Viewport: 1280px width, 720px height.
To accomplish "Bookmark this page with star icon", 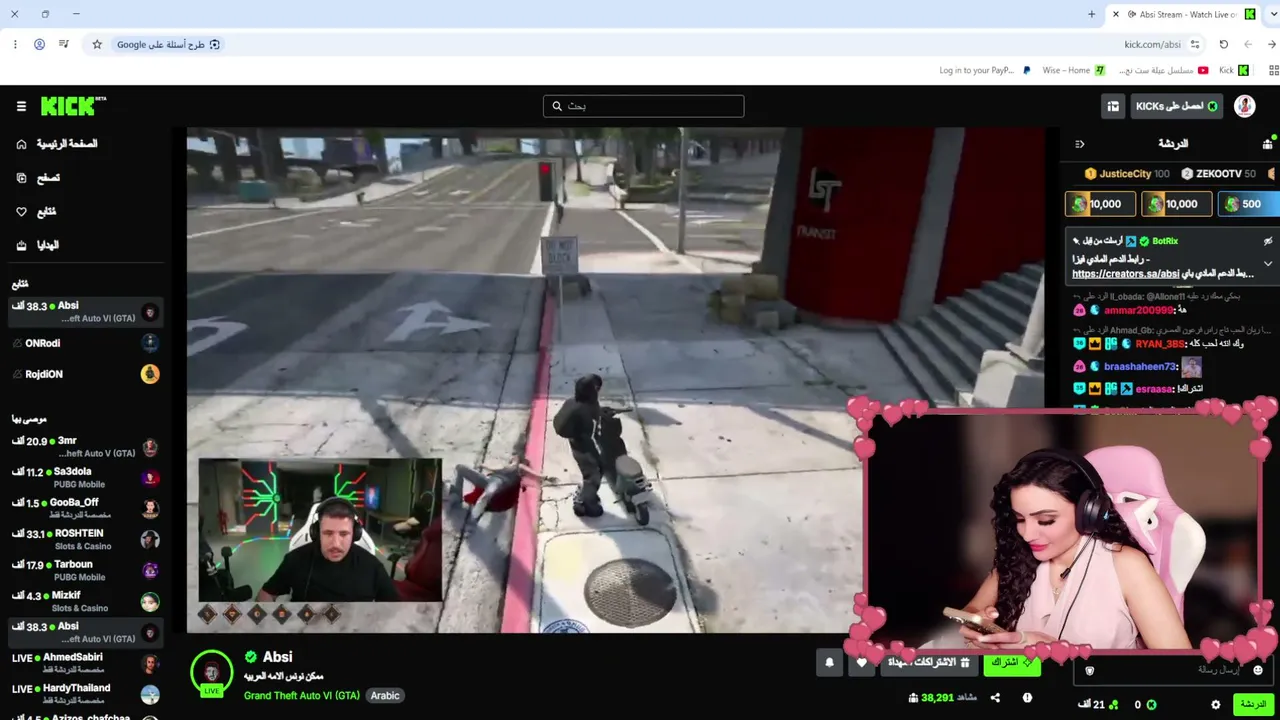I will tap(97, 44).
